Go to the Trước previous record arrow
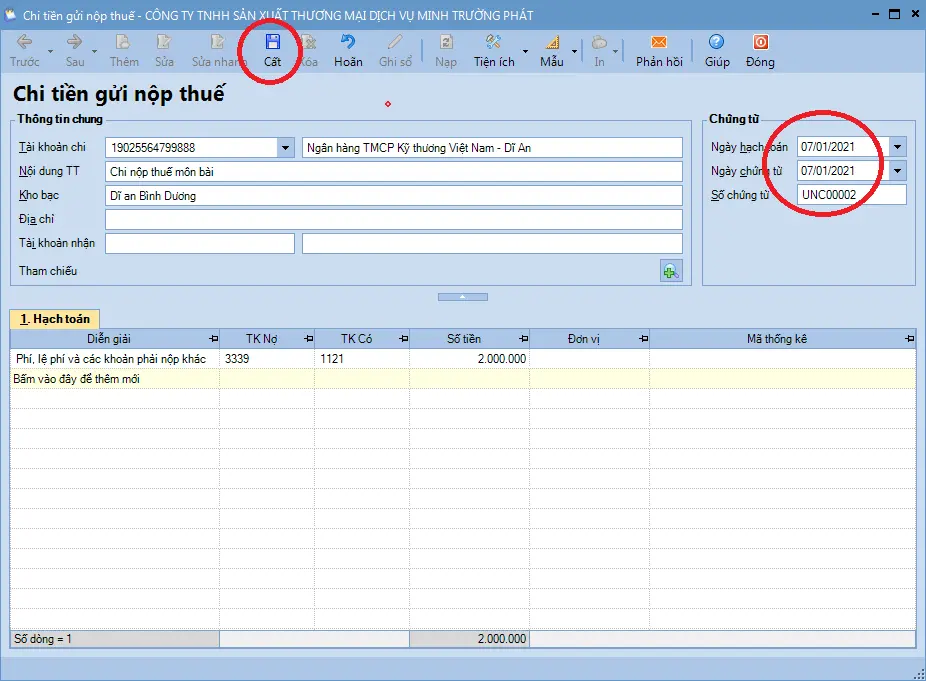926x681 pixels. coord(24,42)
